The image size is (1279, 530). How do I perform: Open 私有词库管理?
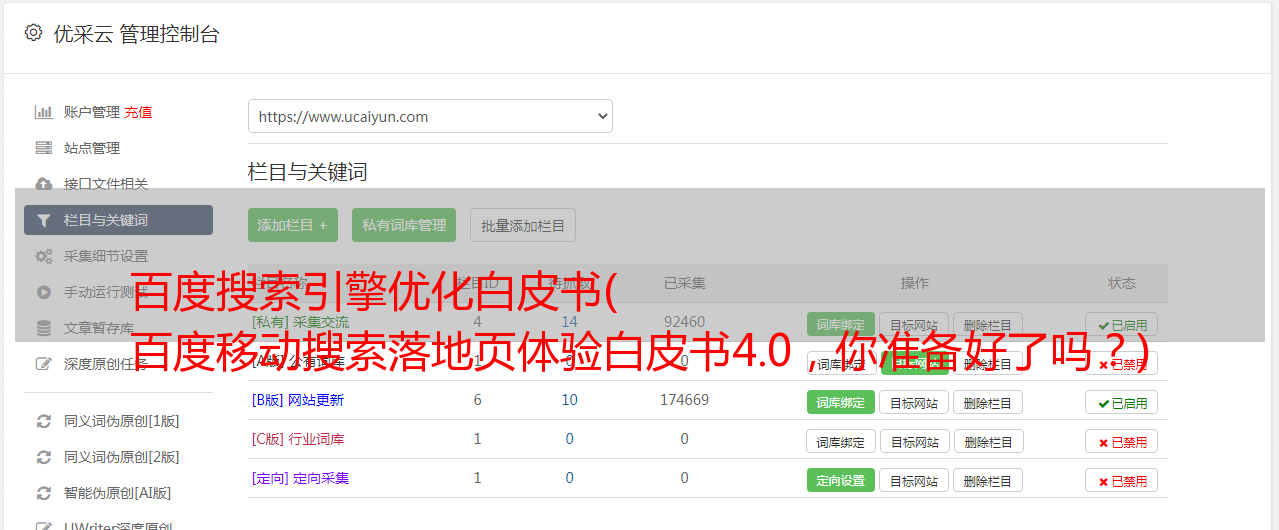tap(404, 225)
